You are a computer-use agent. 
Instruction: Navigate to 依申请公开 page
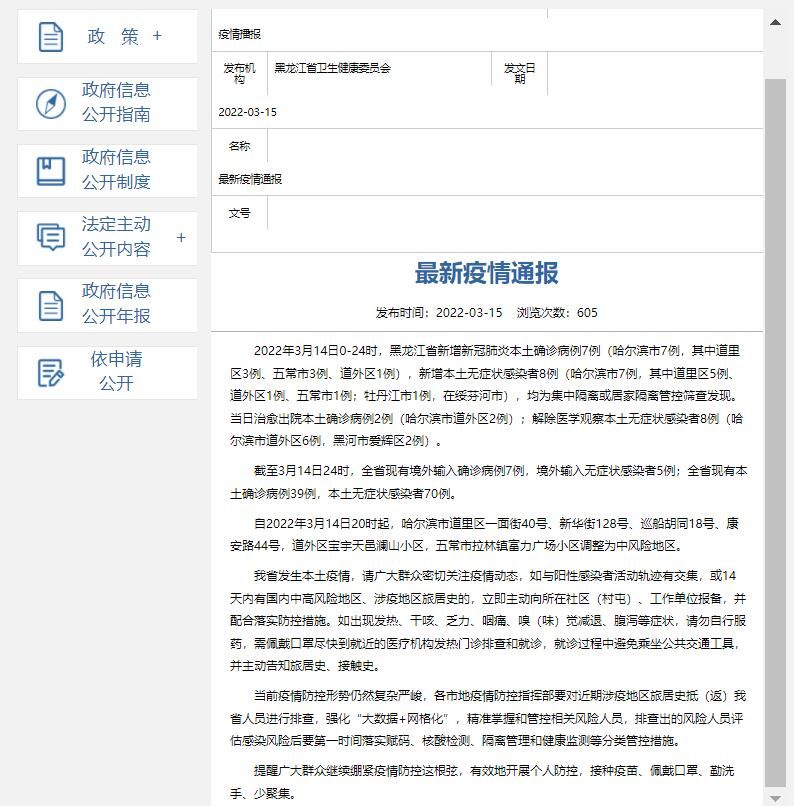coord(116,371)
